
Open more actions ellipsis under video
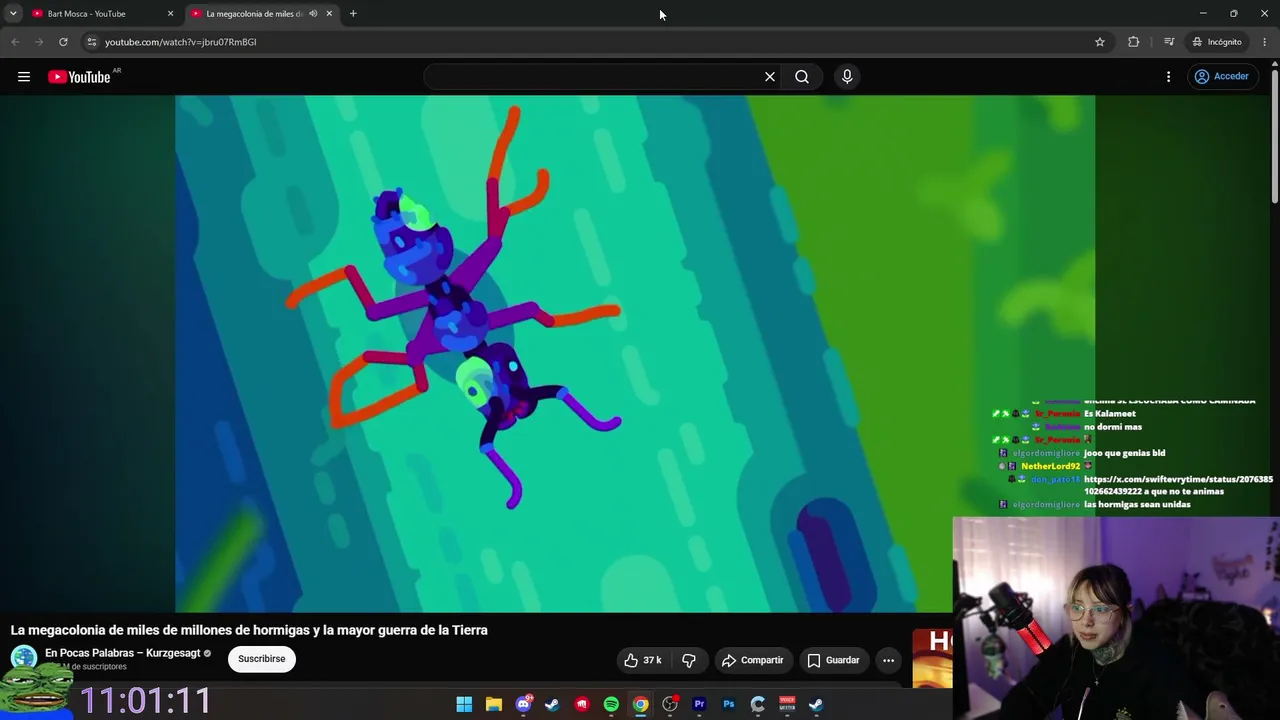coord(888,660)
